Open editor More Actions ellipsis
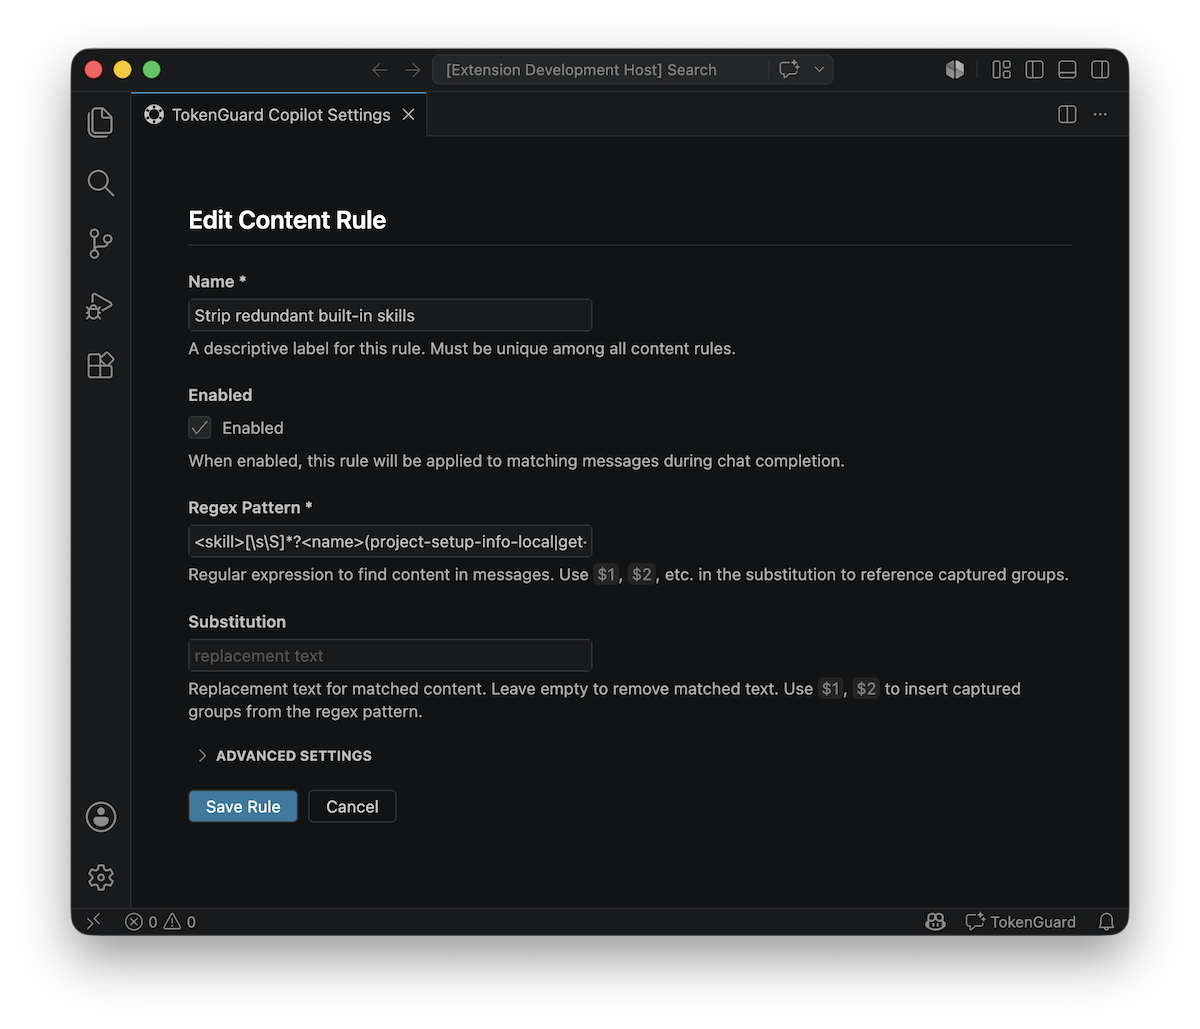 point(1100,115)
